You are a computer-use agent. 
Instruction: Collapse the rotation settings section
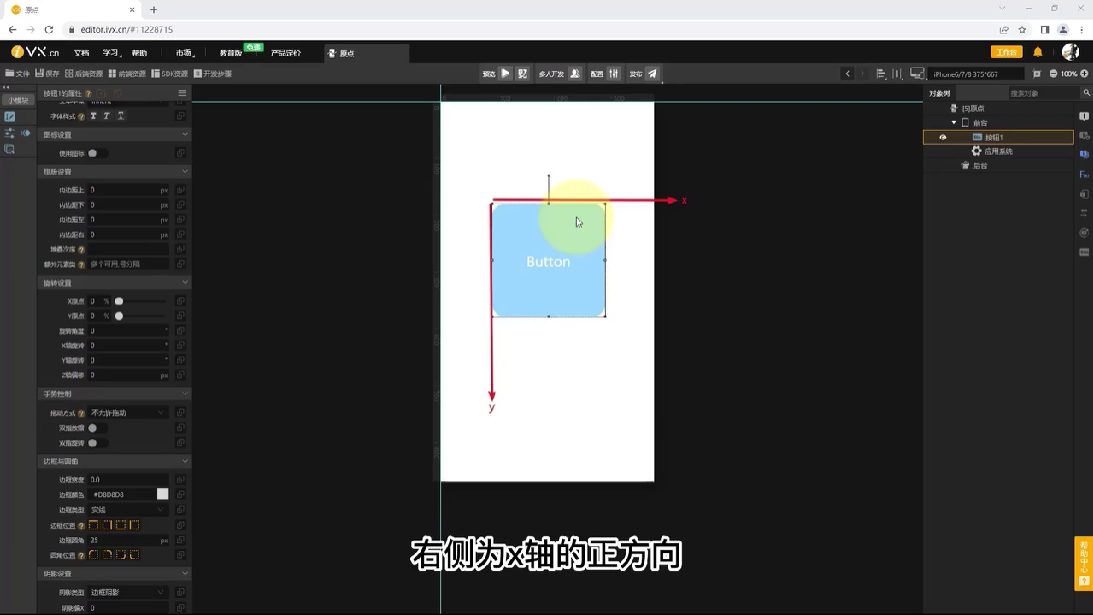point(184,283)
